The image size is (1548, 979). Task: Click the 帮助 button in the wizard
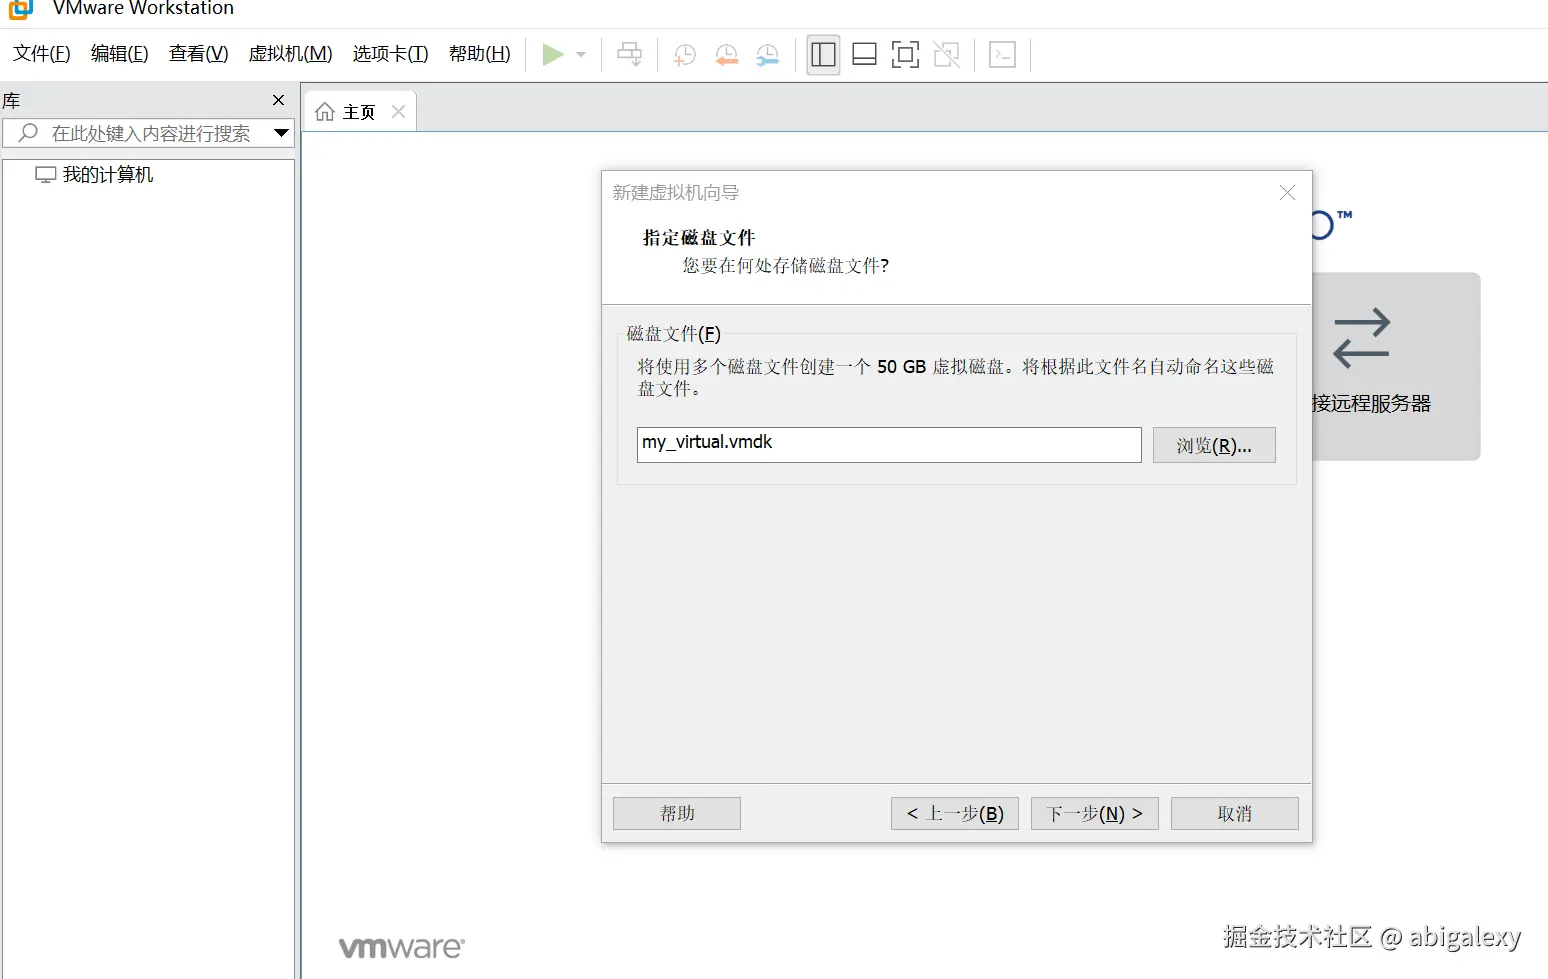click(x=676, y=813)
